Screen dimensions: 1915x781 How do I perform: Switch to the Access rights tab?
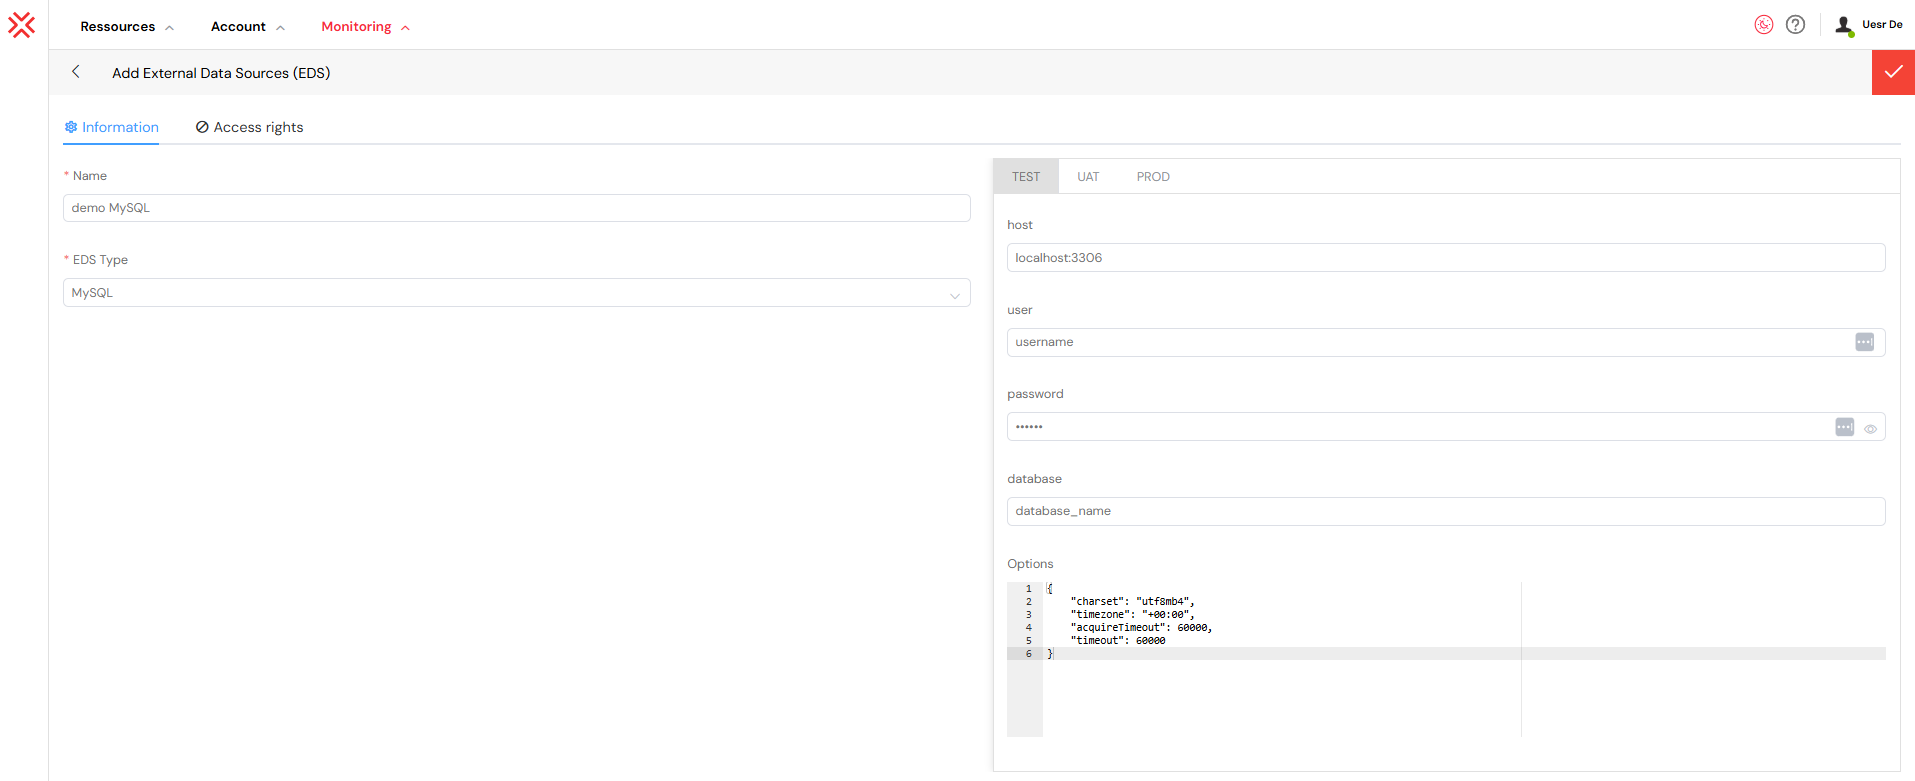249,127
